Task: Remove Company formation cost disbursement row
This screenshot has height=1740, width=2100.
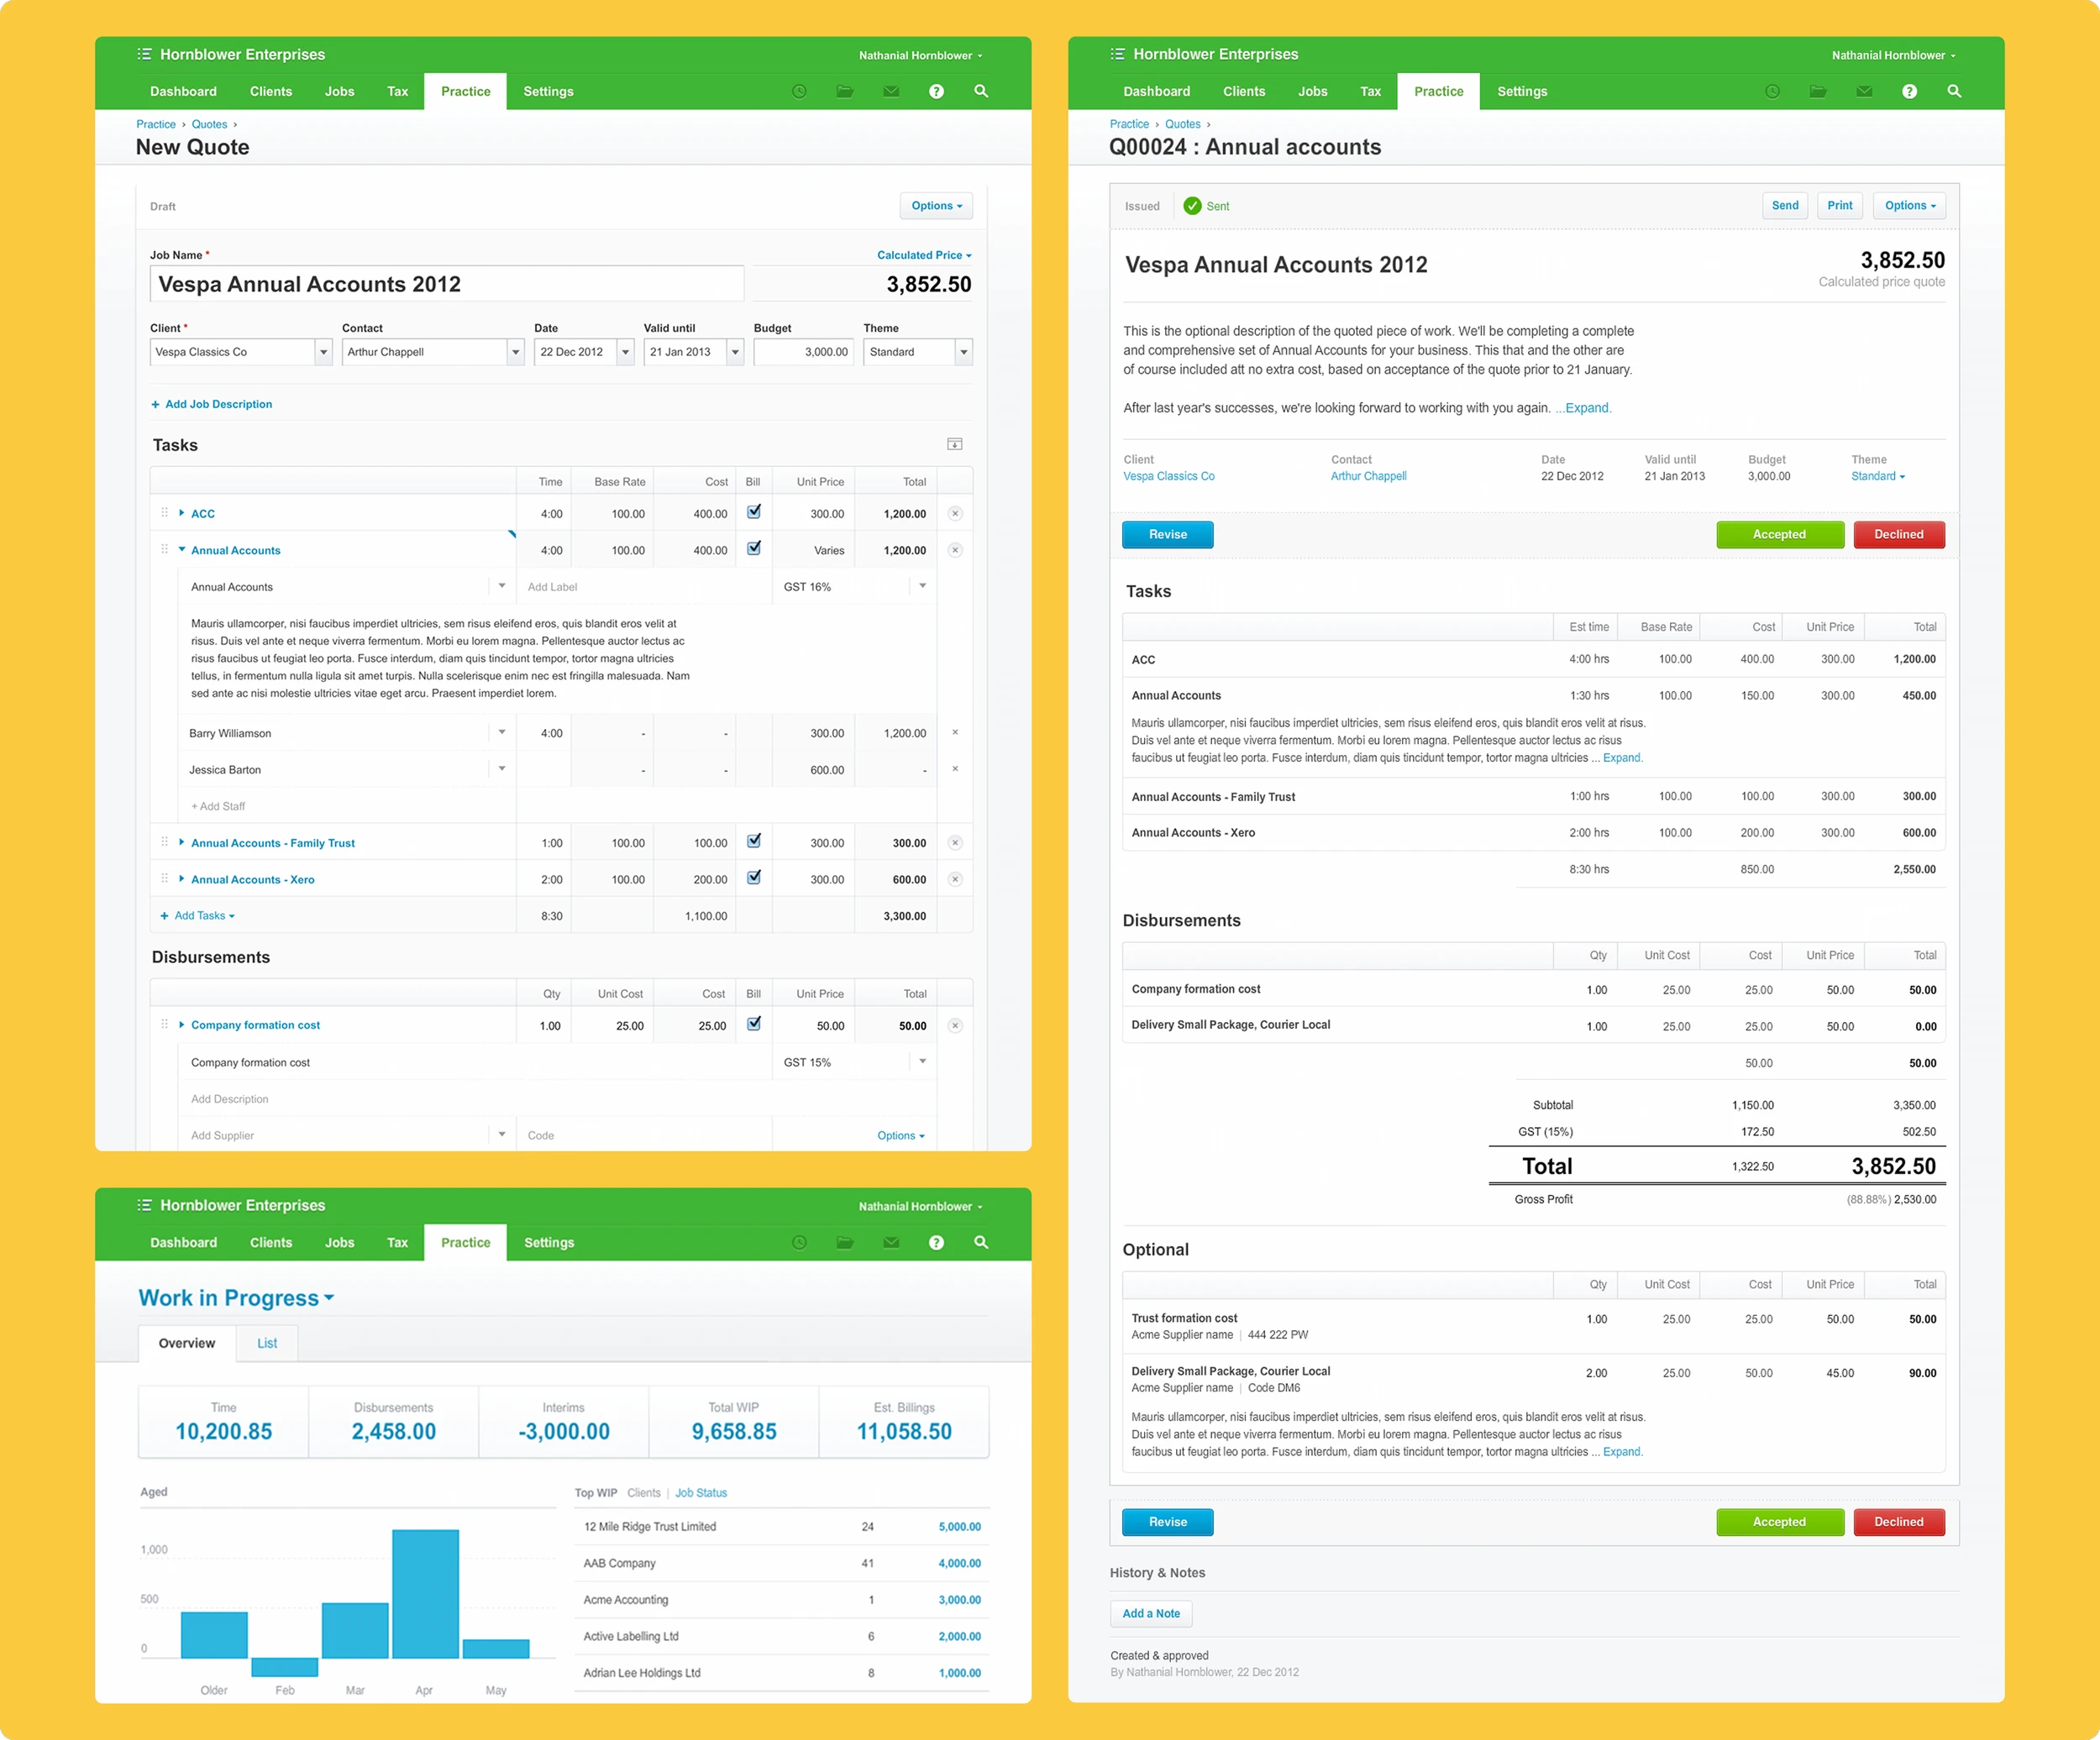Action: pyautogui.click(x=955, y=1026)
